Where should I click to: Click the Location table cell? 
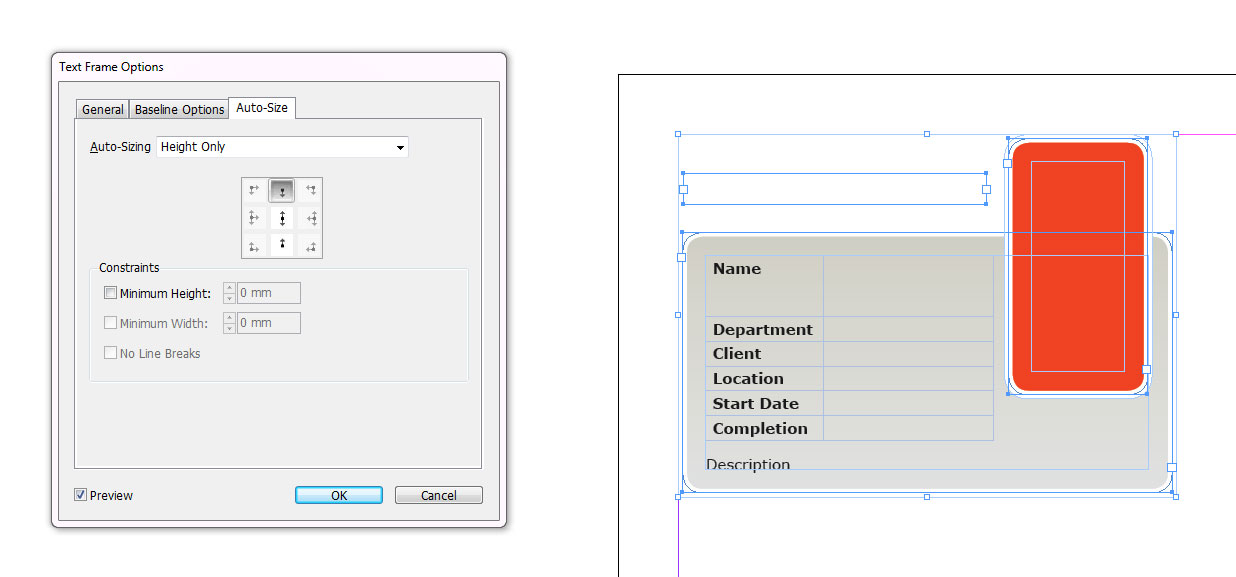pyautogui.click(x=764, y=379)
